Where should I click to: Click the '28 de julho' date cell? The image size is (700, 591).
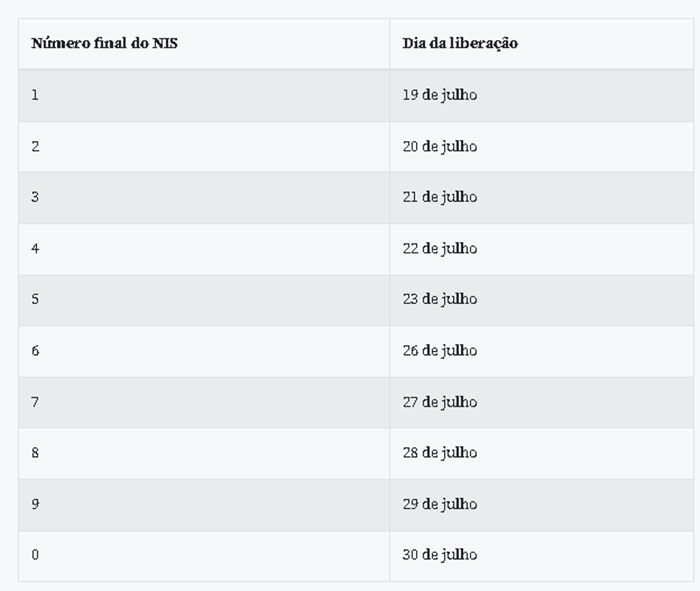(440, 453)
